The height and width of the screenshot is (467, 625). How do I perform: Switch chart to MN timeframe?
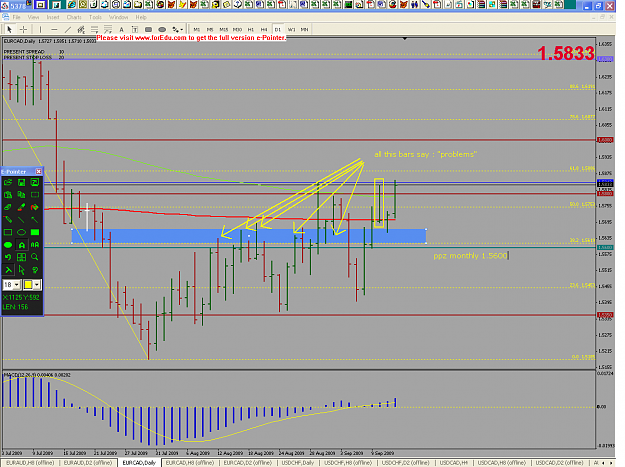[x=305, y=29]
